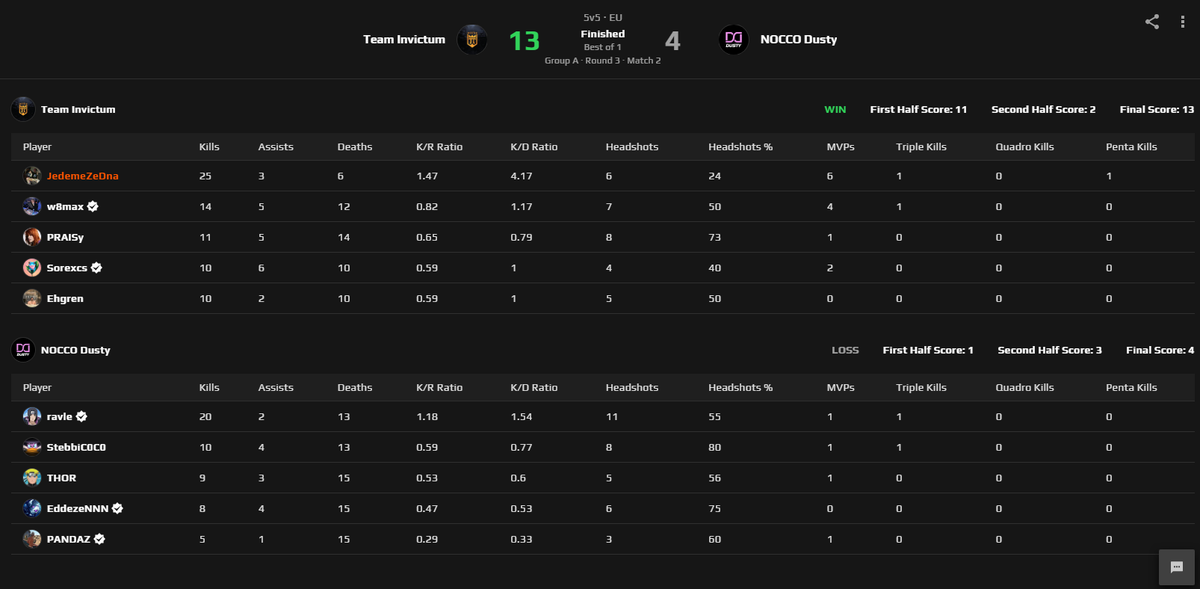
Task: Click Triple Kills header in NOCCO Dusty table
Action: pyautogui.click(x=921, y=387)
